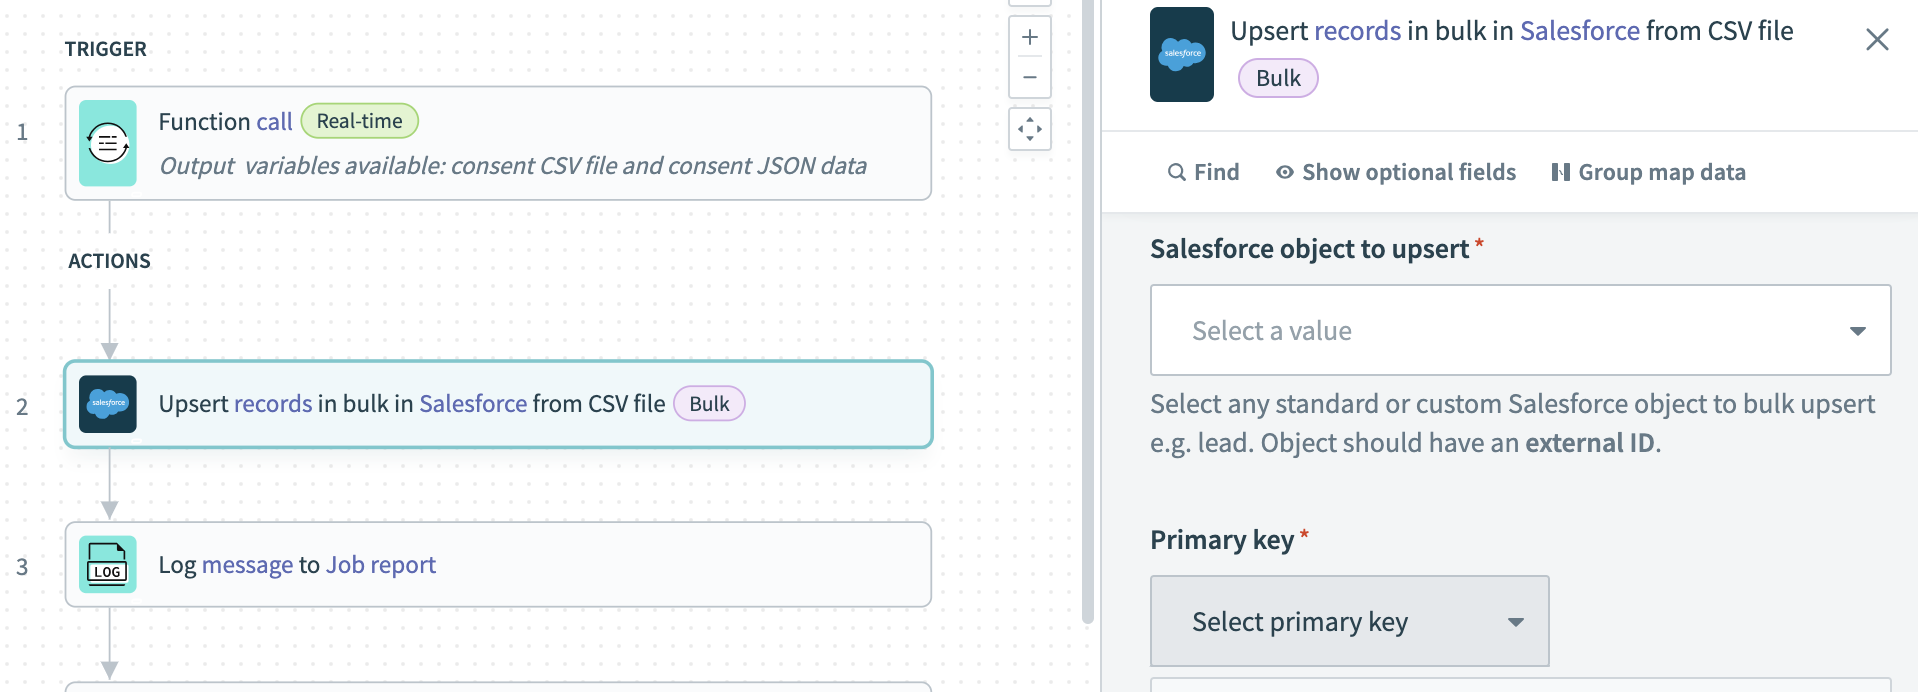1918x692 pixels.
Task: Click the 'external ID' help text
Action: 1589,443
